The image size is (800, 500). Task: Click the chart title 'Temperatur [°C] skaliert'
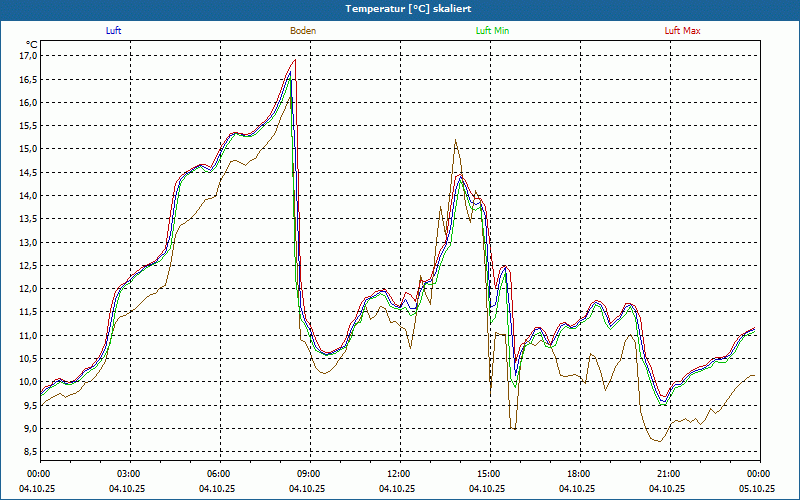[x=400, y=8]
